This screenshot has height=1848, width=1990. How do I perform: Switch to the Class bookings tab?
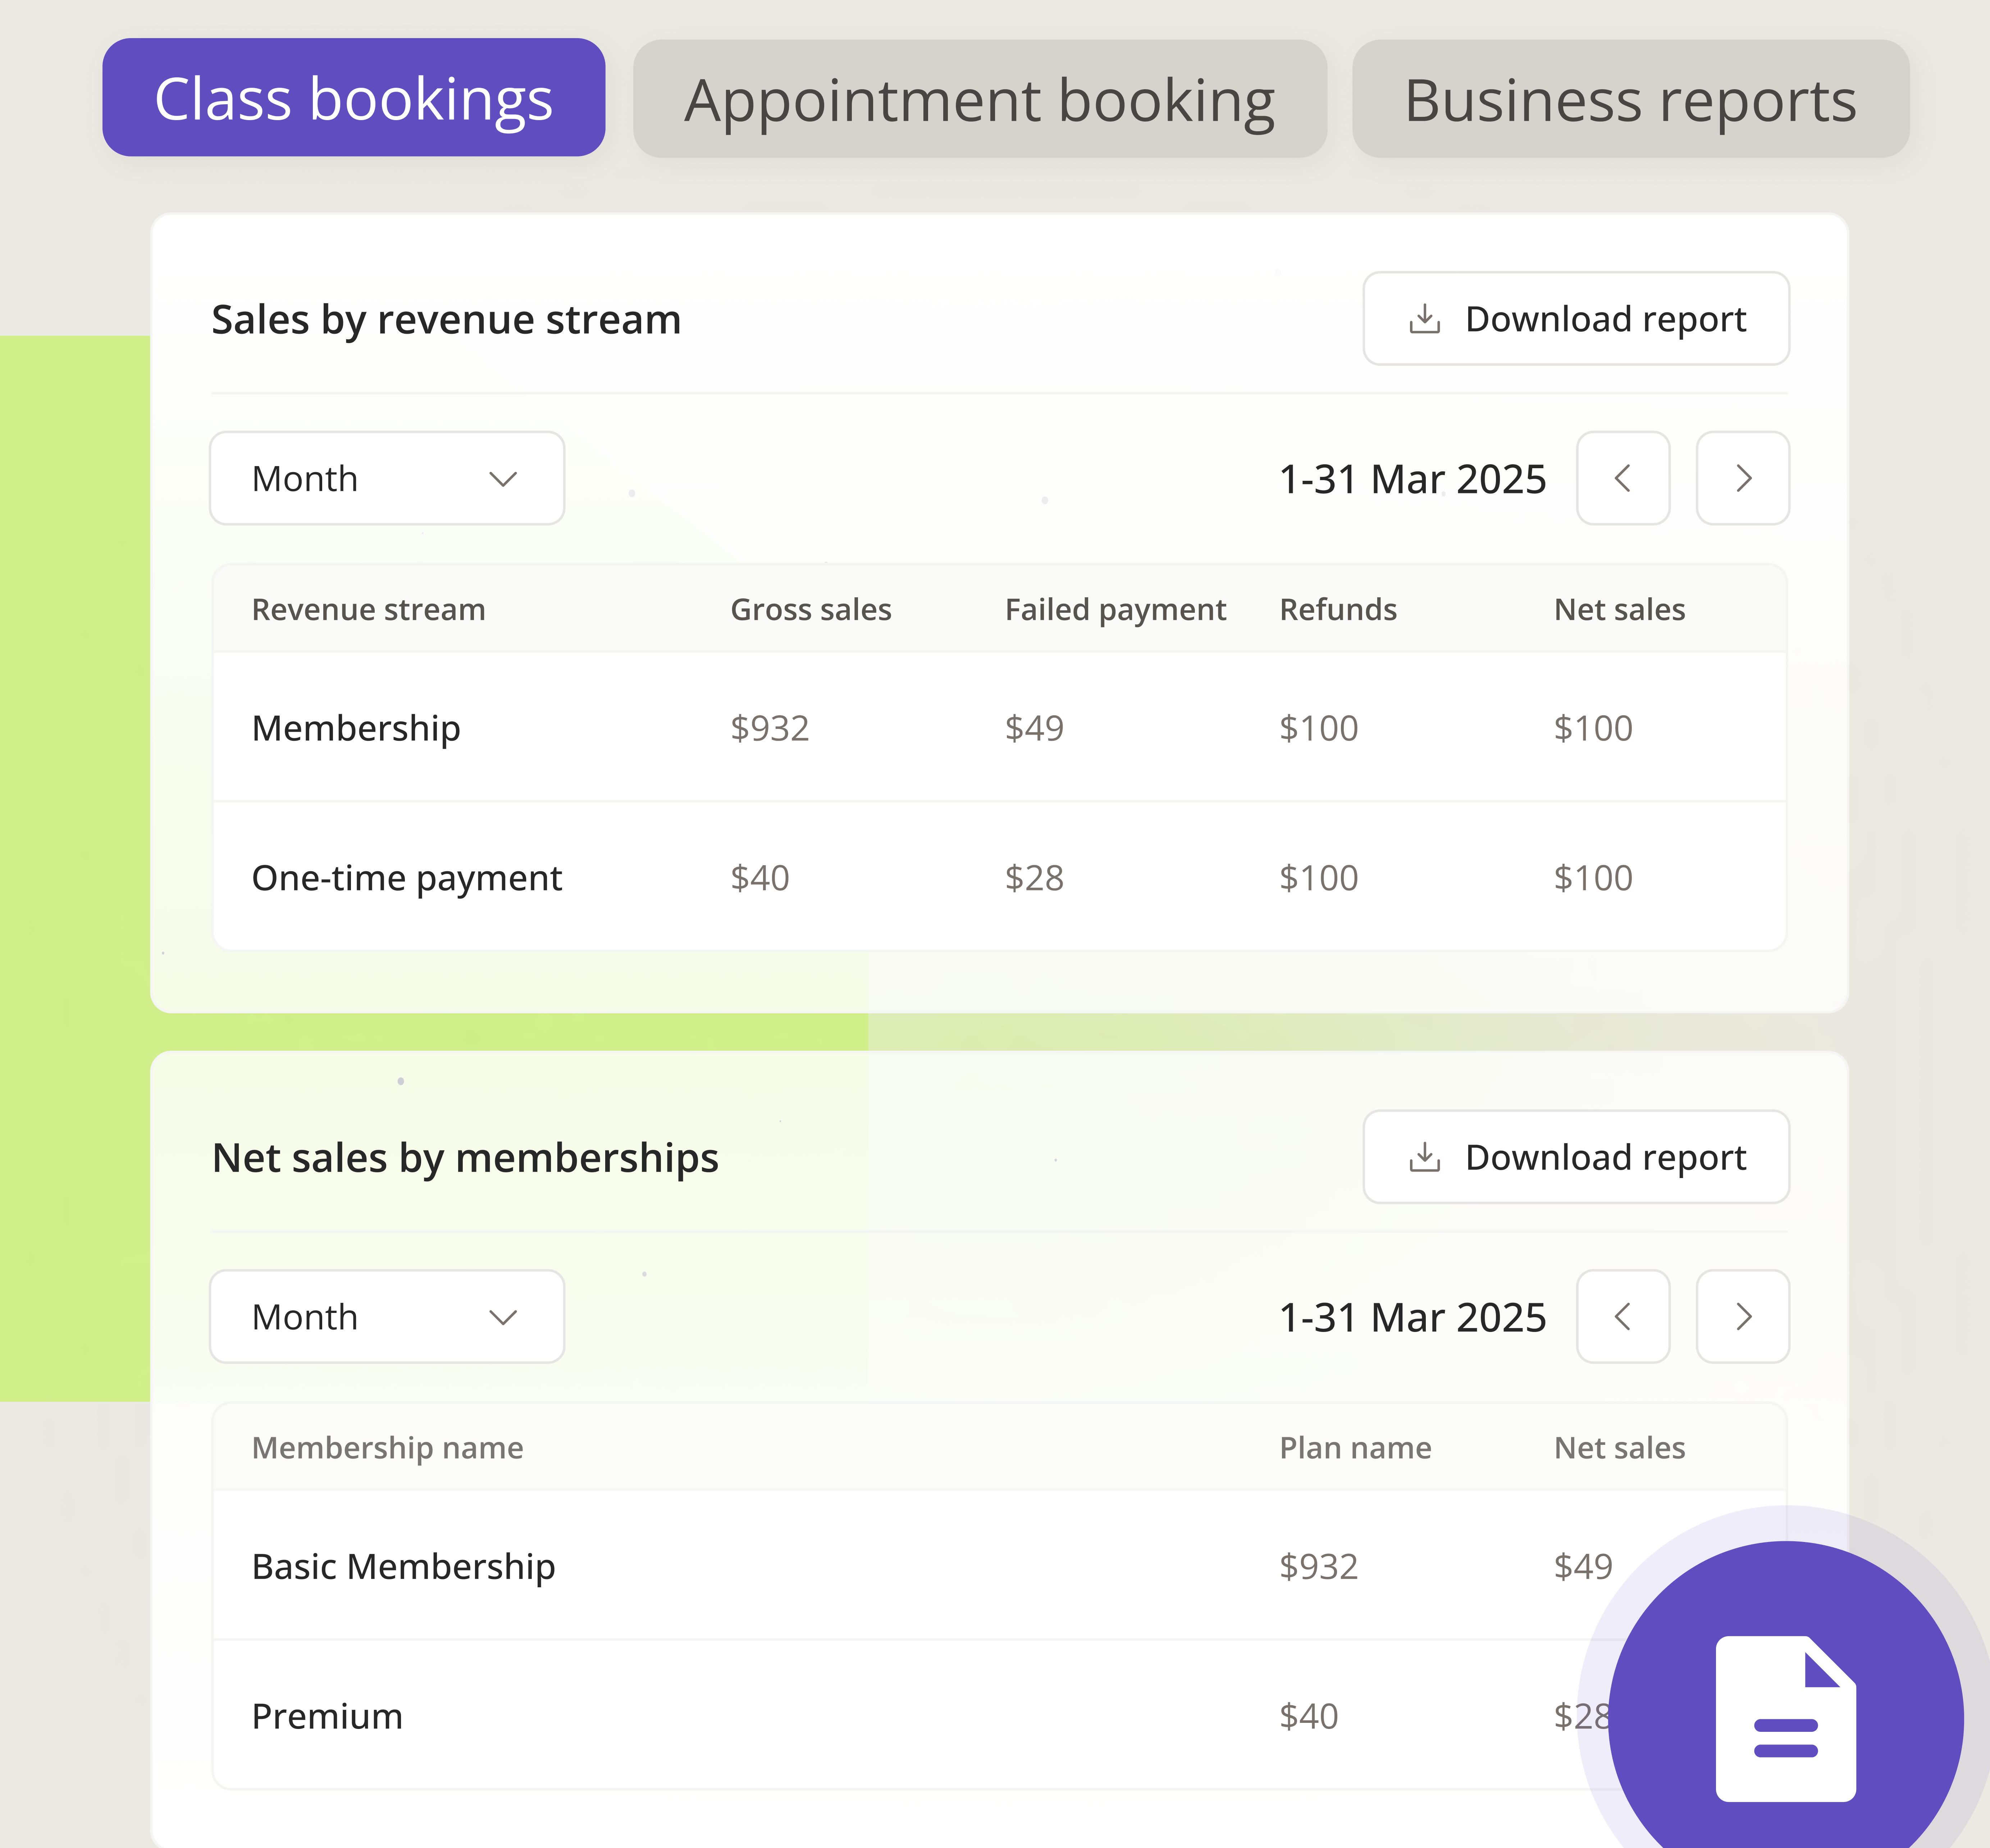tap(353, 98)
